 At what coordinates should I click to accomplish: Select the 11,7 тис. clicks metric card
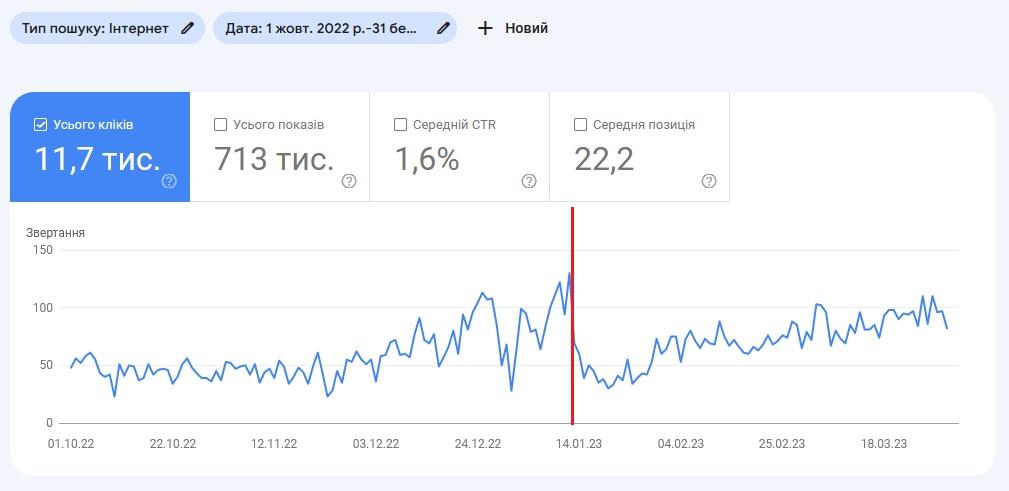tap(100, 147)
